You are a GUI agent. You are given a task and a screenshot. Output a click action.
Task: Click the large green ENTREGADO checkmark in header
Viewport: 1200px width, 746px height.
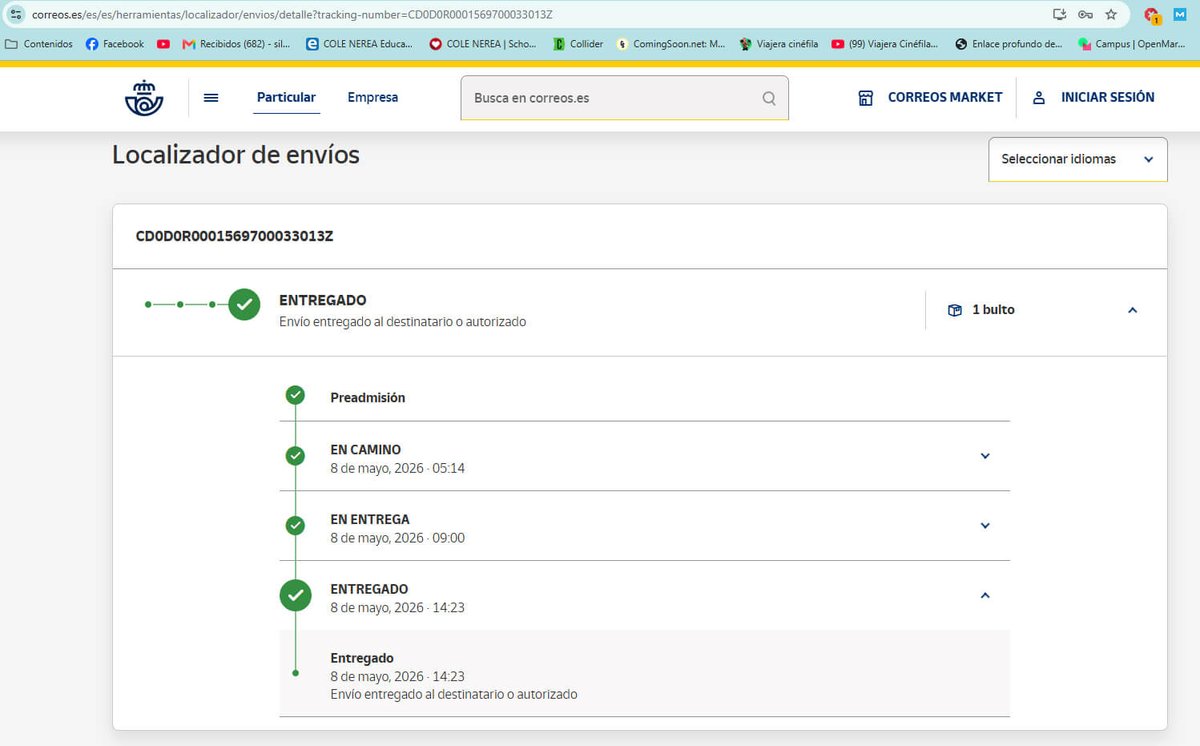pyautogui.click(x=244, y=304)
